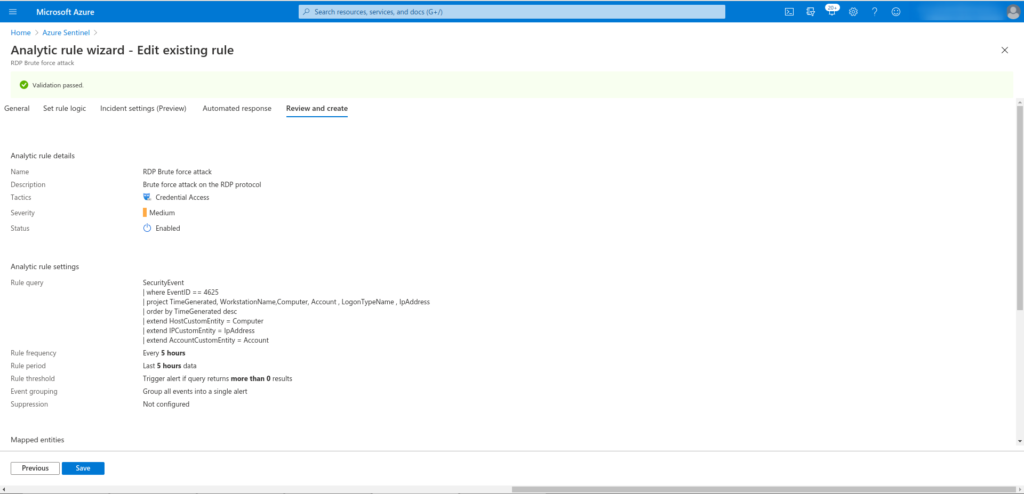
Task: Click the Credential Access tactic icon
Action: pyautogui.click(x=147, y=197)
